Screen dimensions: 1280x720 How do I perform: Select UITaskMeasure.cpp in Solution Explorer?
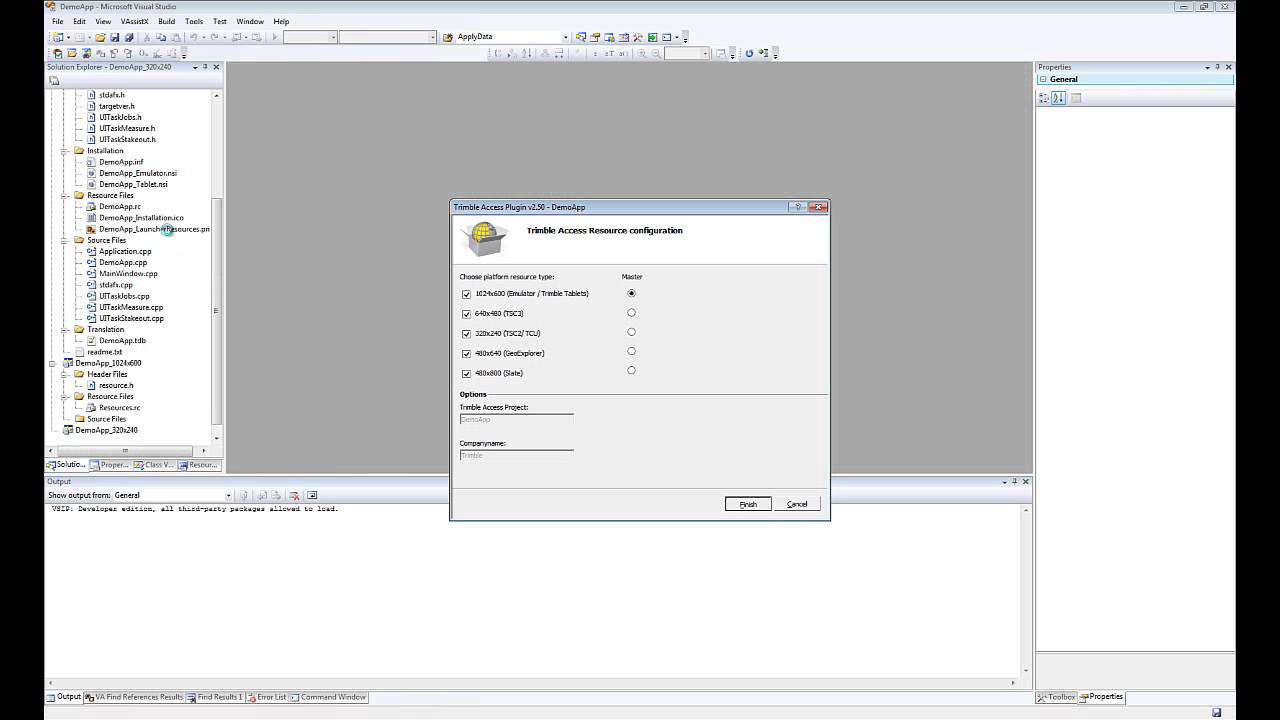[131, 307]
